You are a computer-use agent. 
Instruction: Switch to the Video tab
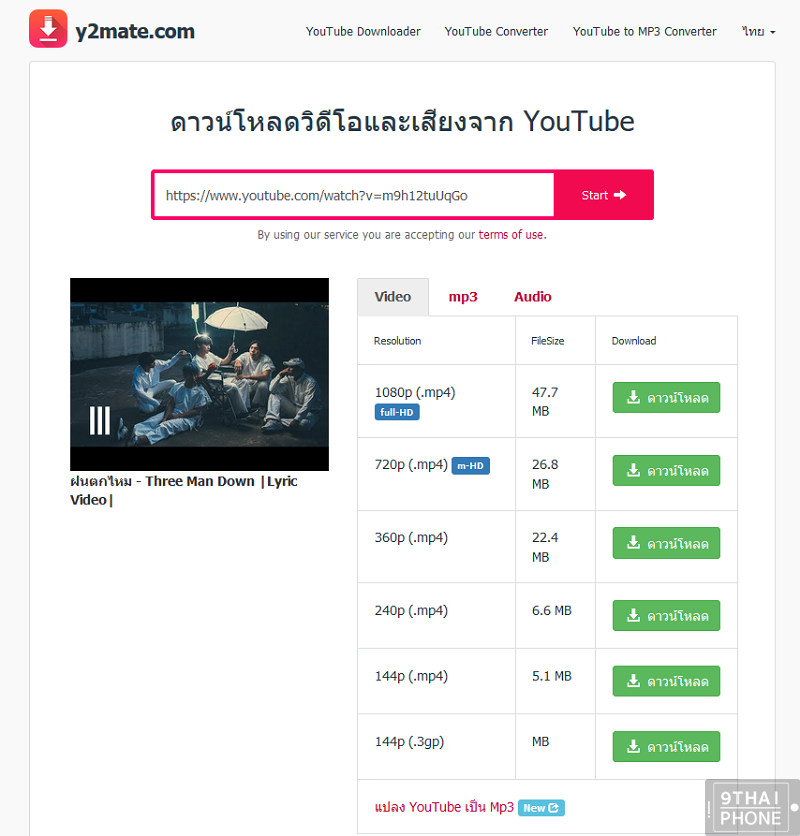tap(393, 297)
